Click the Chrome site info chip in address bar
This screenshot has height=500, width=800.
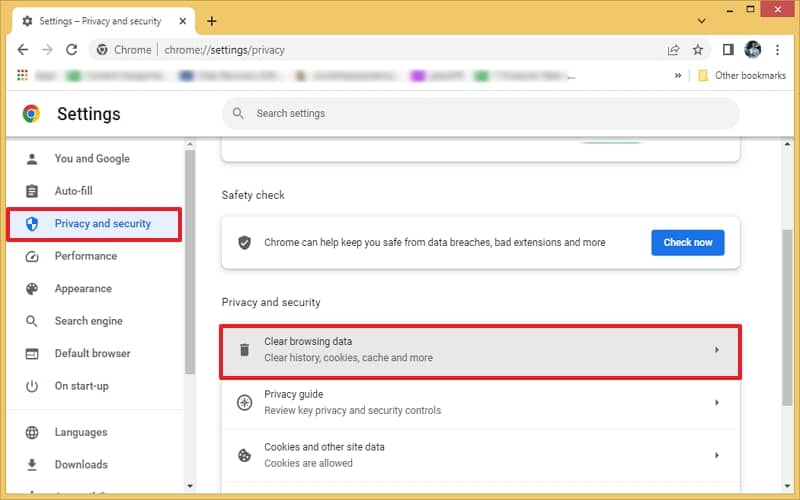124,49
